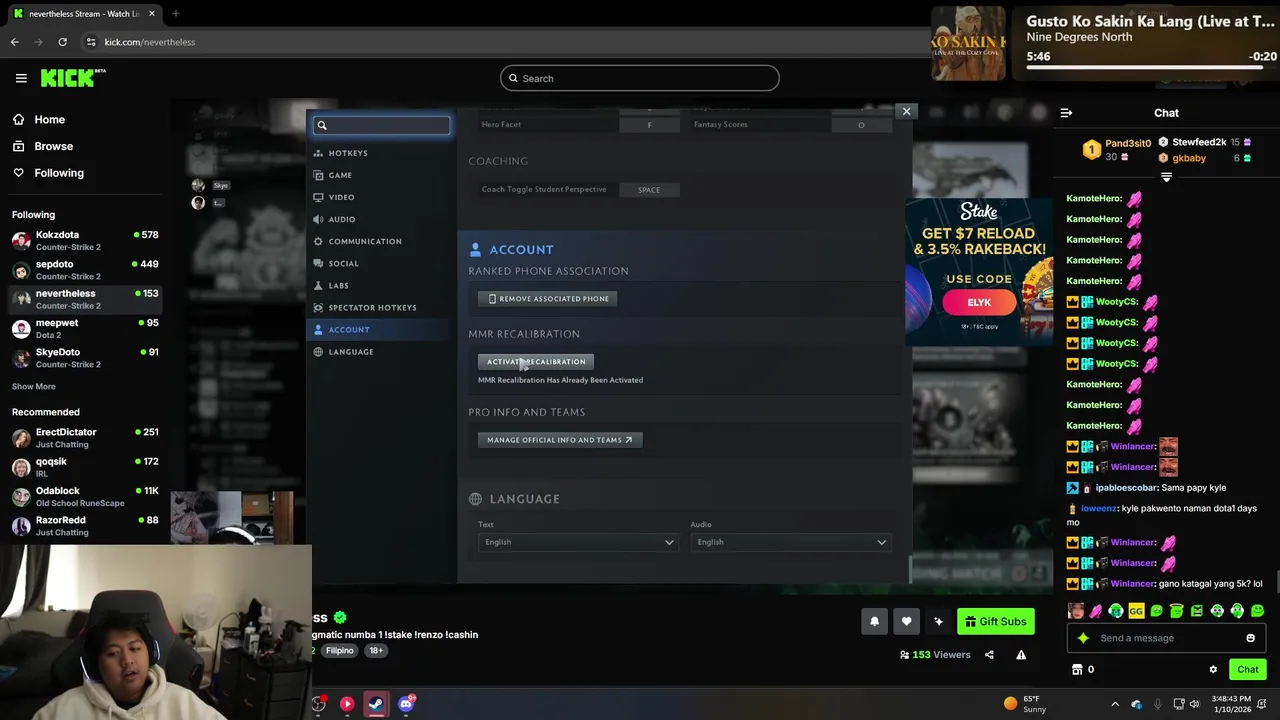Expand Audio language English dropdown
Viewport: 1280px width, 720px height.
click(789, 542)
